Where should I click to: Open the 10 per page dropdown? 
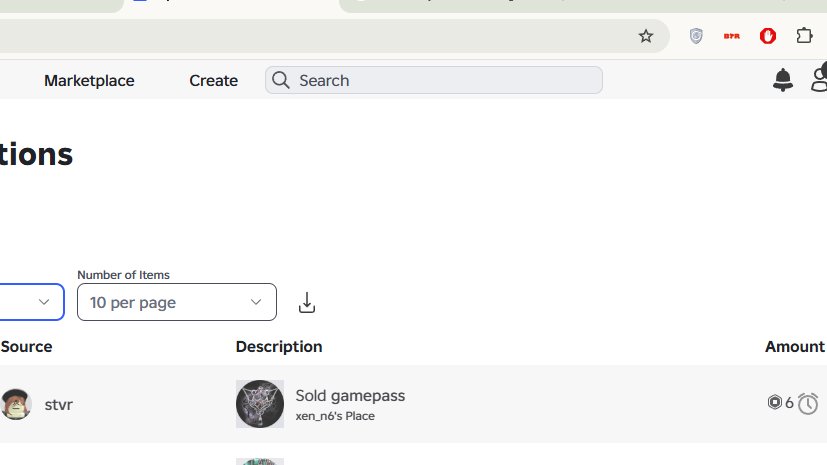pos(177,302)
